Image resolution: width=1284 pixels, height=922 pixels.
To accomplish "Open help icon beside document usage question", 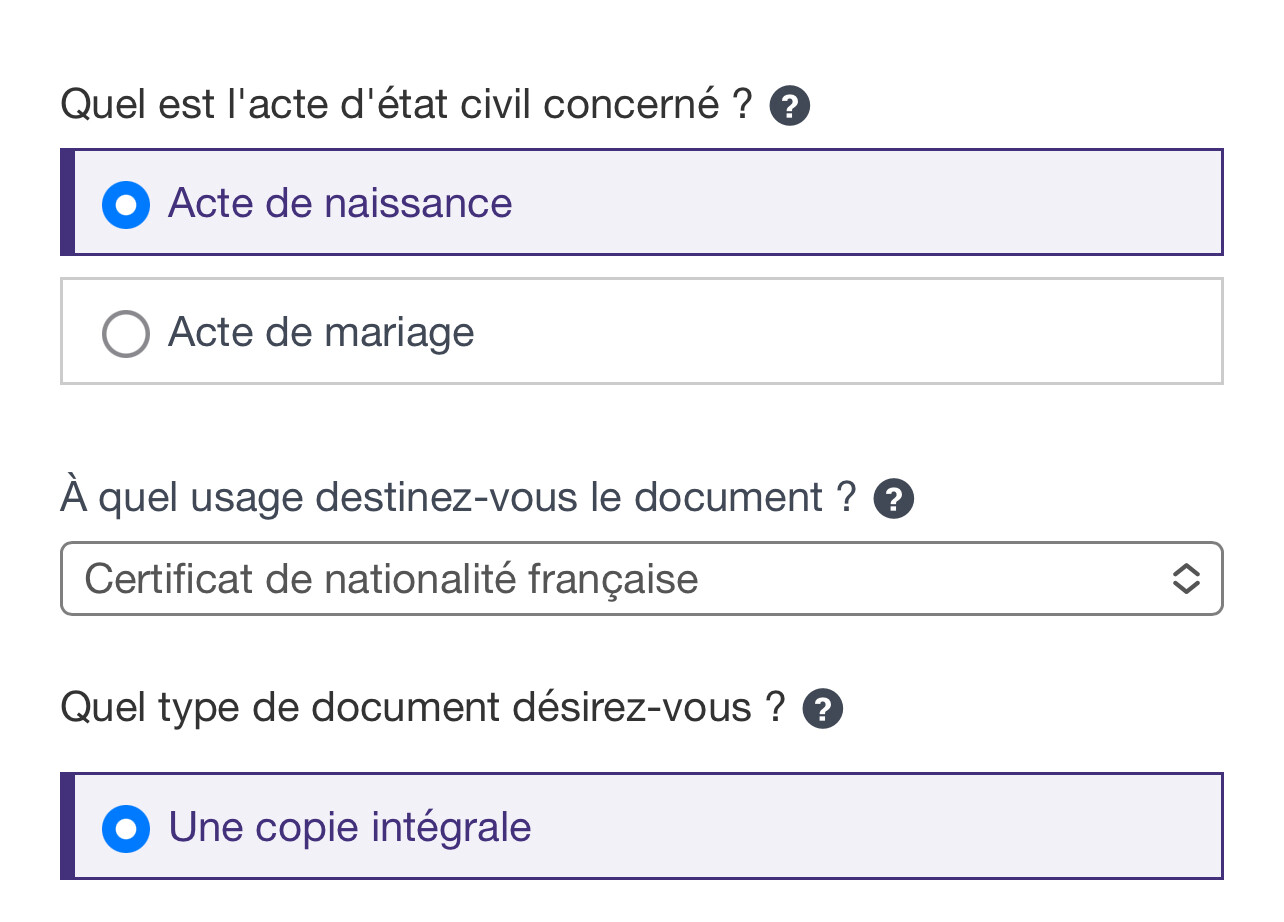I will click(893, 499).
